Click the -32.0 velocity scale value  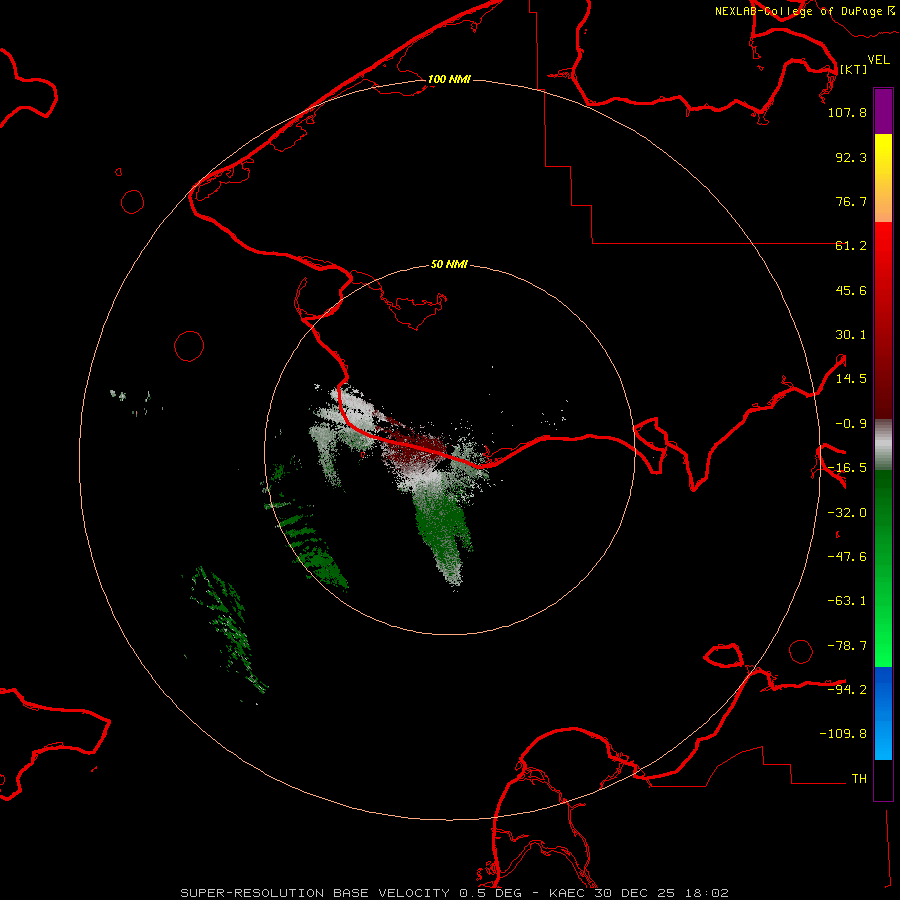pyautogui.click(x=847, y=512)
